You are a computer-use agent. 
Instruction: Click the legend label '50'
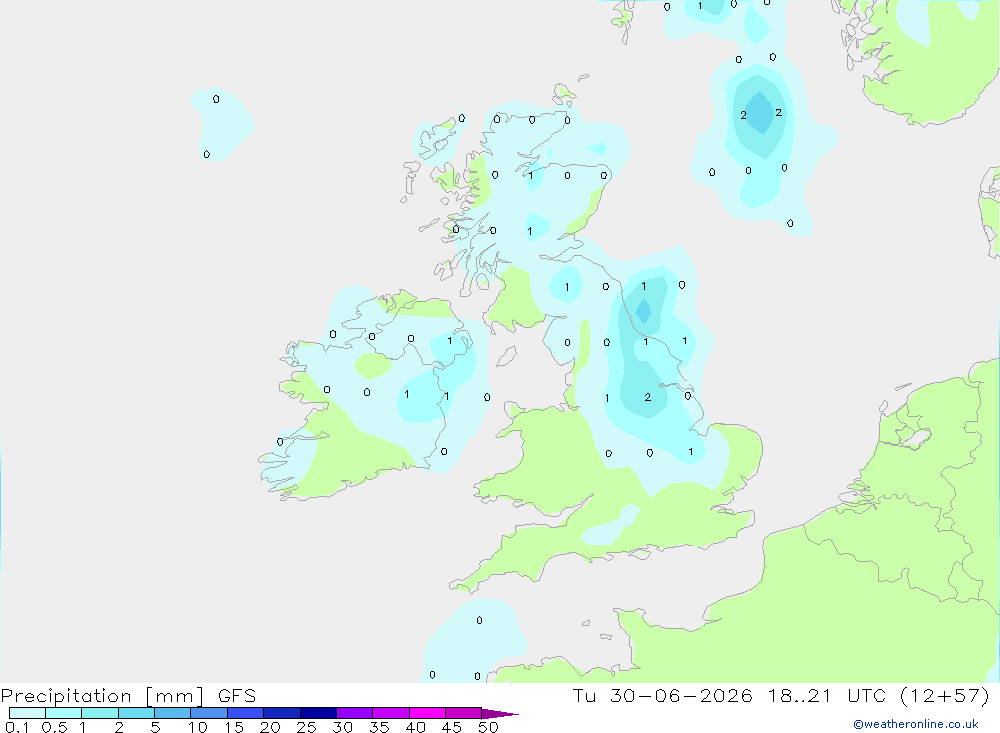pyautogui.click(x=488, y=727)
